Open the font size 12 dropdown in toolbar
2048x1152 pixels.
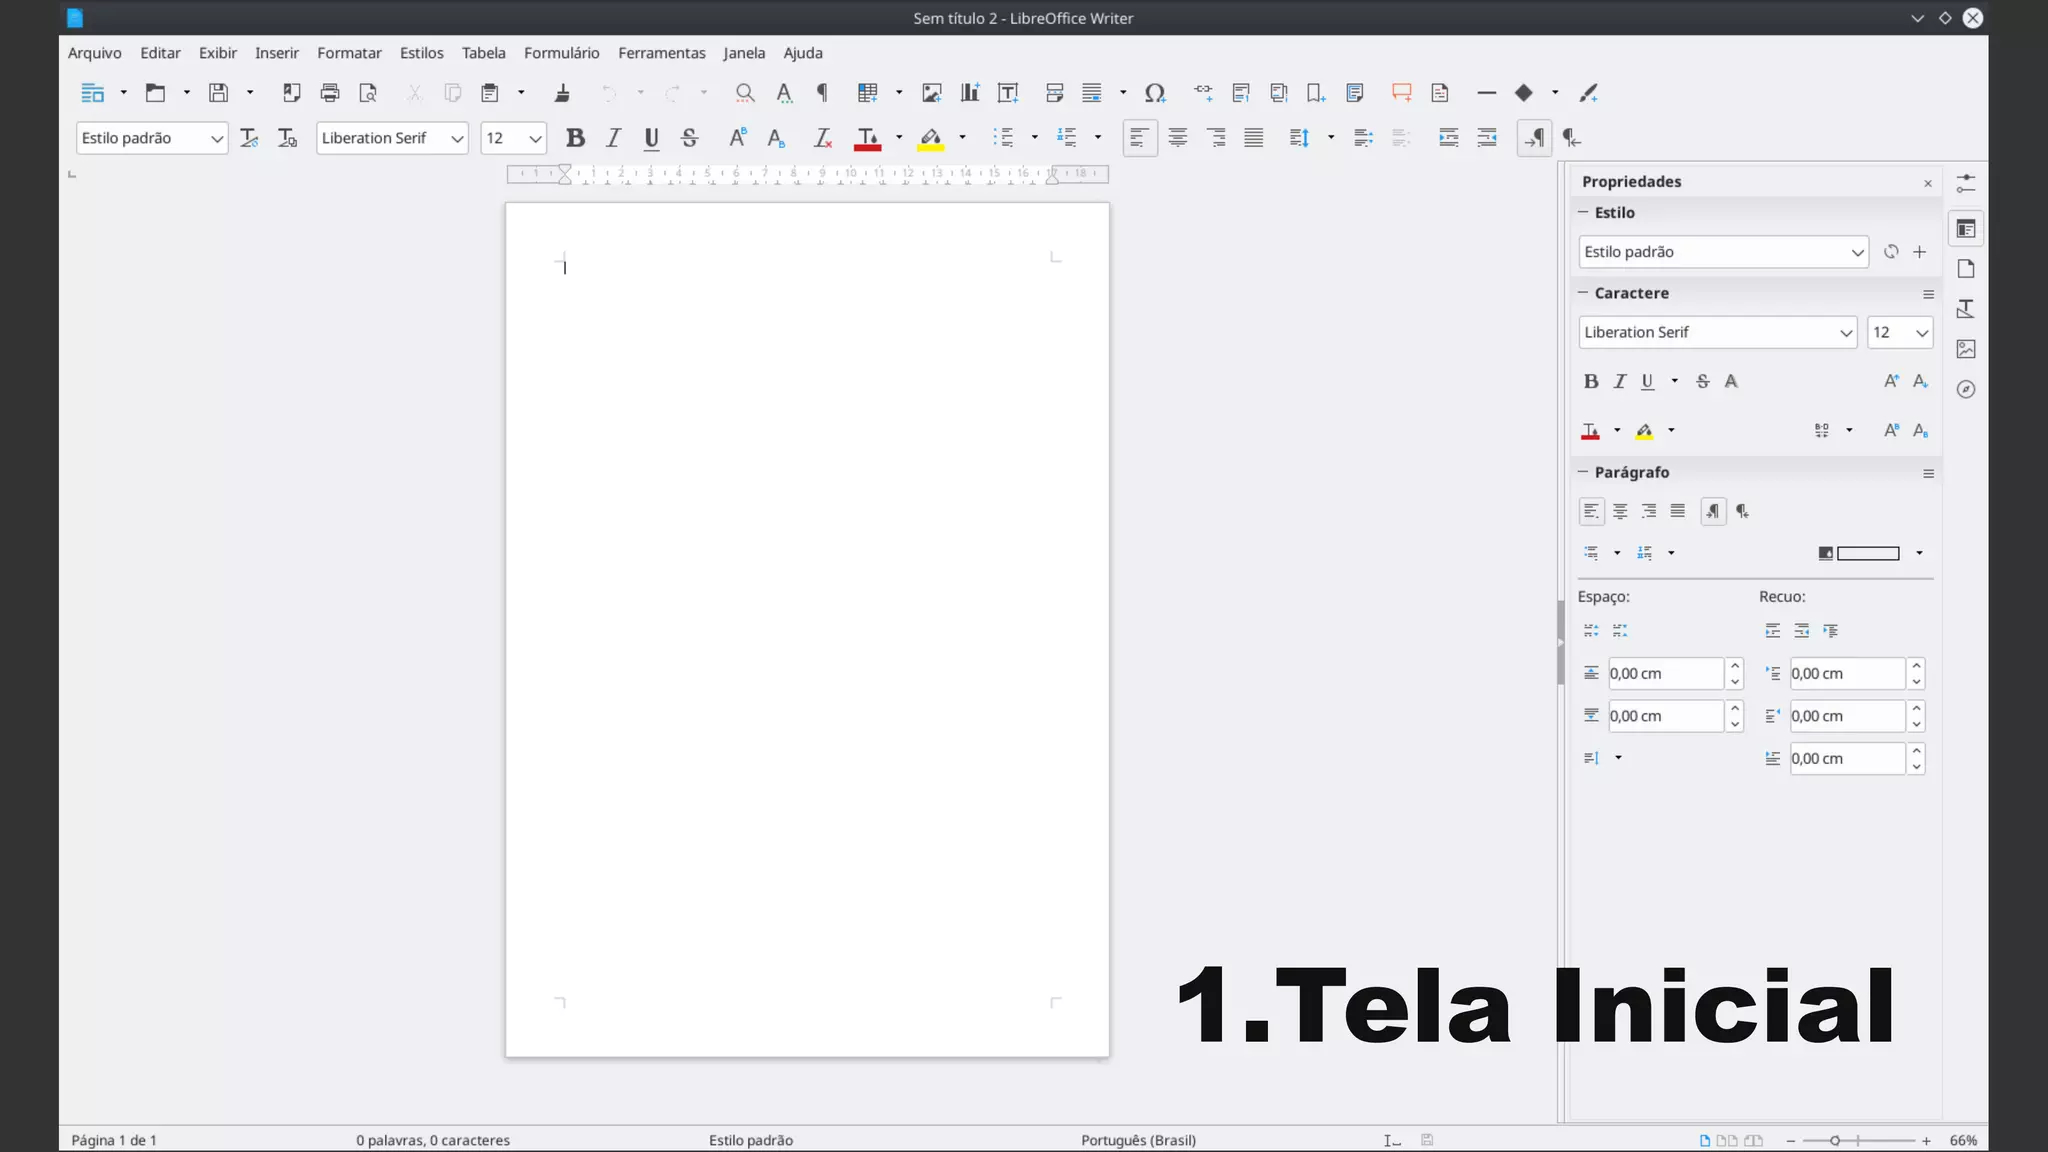(x=535, y=138)
